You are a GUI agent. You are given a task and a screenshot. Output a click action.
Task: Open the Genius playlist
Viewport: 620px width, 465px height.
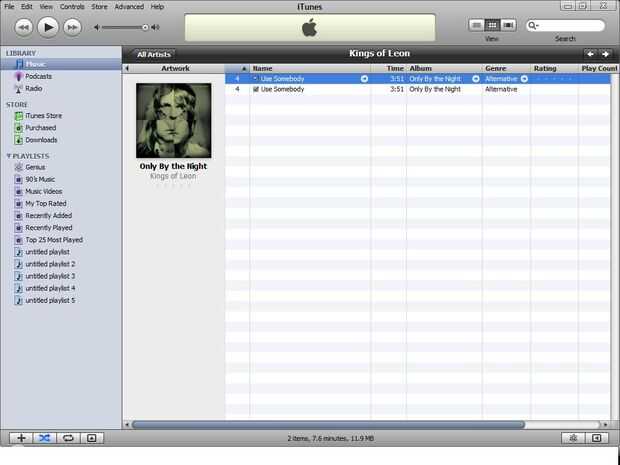tap(35, 167)
